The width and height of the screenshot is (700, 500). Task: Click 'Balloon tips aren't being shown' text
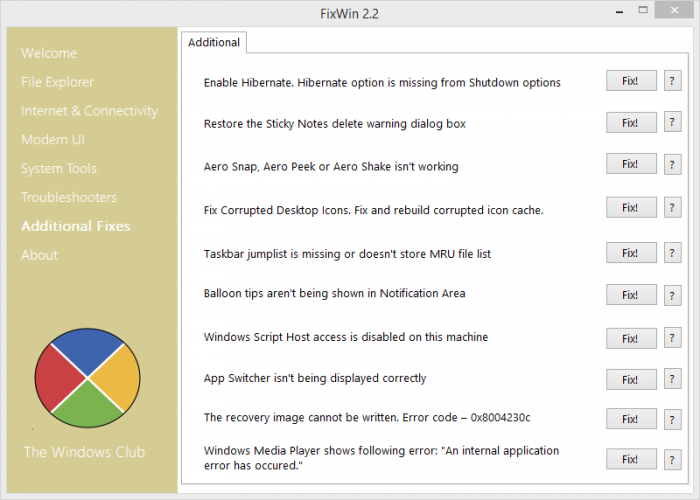click(x=334, y=293)
